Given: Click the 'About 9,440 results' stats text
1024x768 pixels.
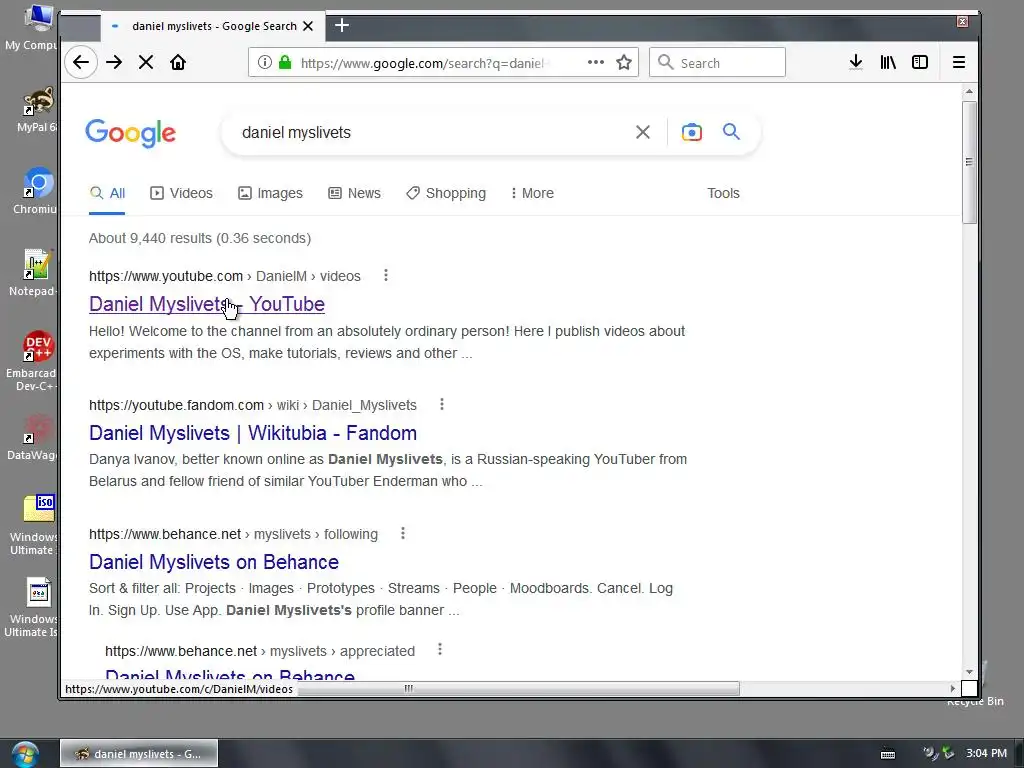Looking at the screenshot, I should click(x=200, y=238).
